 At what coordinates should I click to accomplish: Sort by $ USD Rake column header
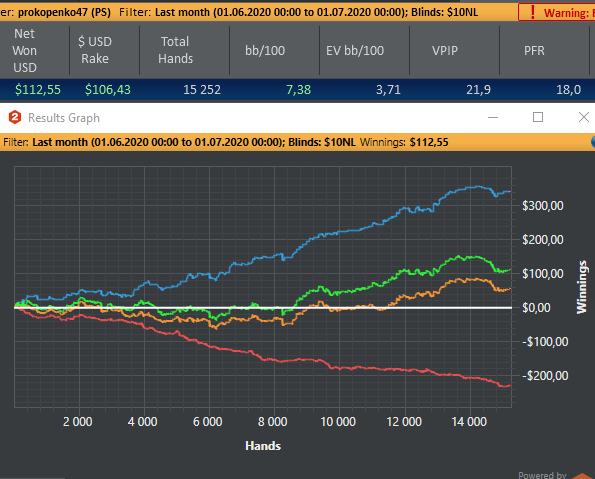[x=95, y=50]
